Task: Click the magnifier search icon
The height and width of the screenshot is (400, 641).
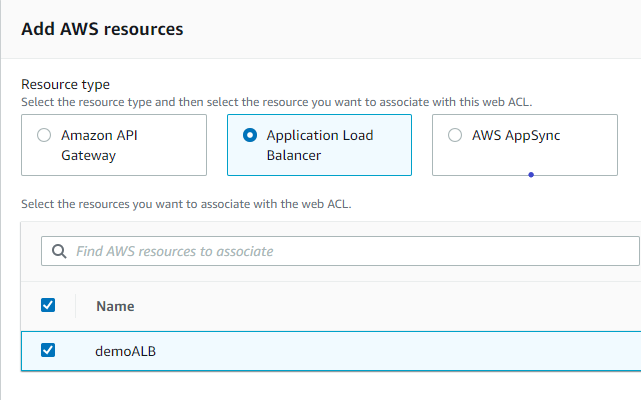Action: [59, 251]
